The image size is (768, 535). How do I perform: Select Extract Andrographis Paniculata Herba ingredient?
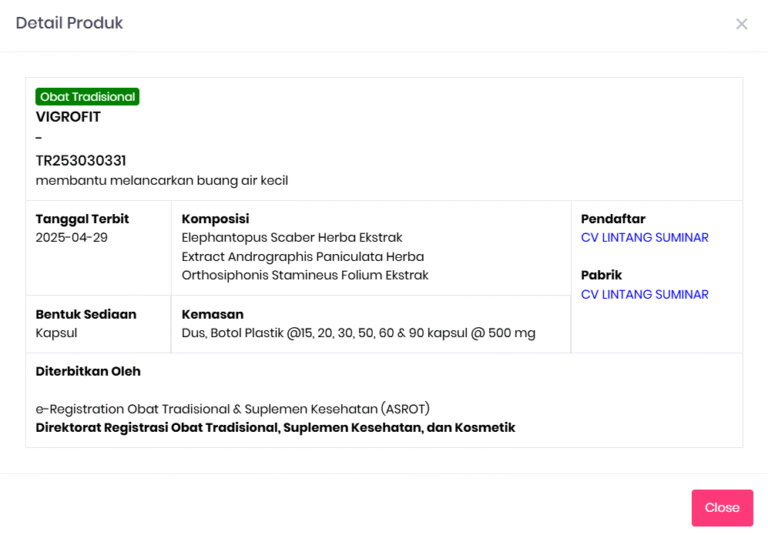click(x=303, y=257)
